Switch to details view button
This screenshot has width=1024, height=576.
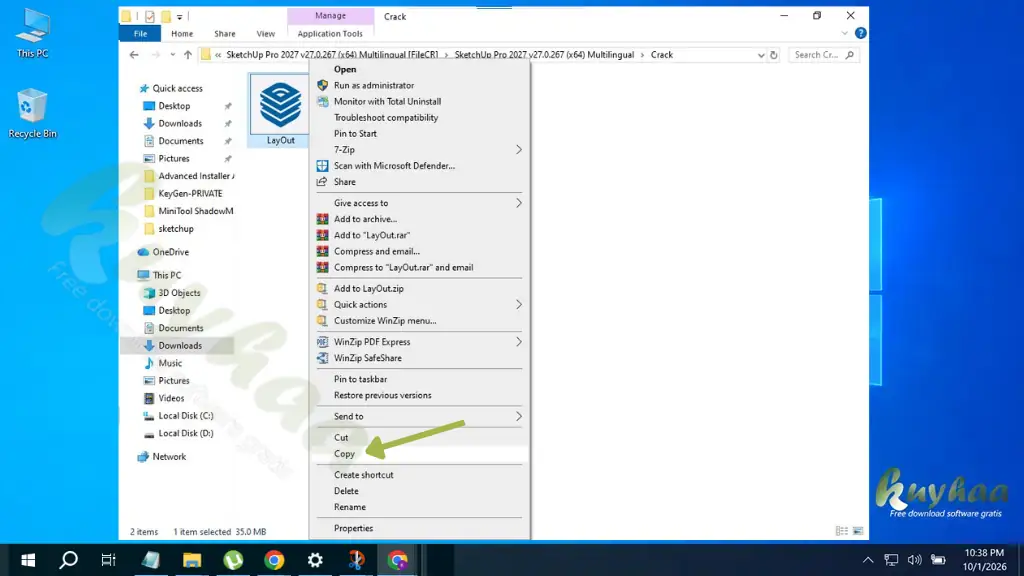842,531
